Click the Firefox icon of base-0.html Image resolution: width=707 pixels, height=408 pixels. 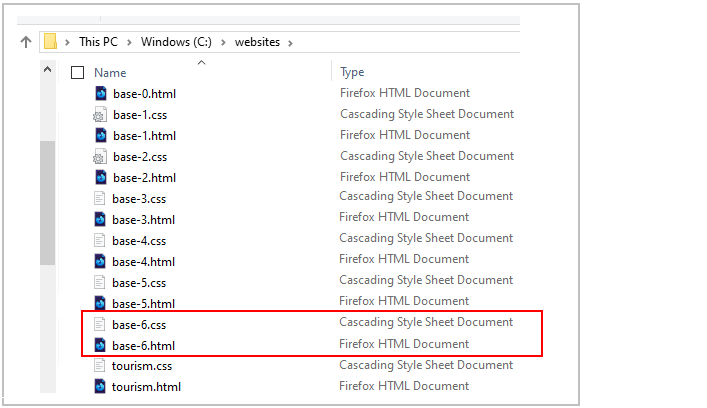tap(101, 93)
